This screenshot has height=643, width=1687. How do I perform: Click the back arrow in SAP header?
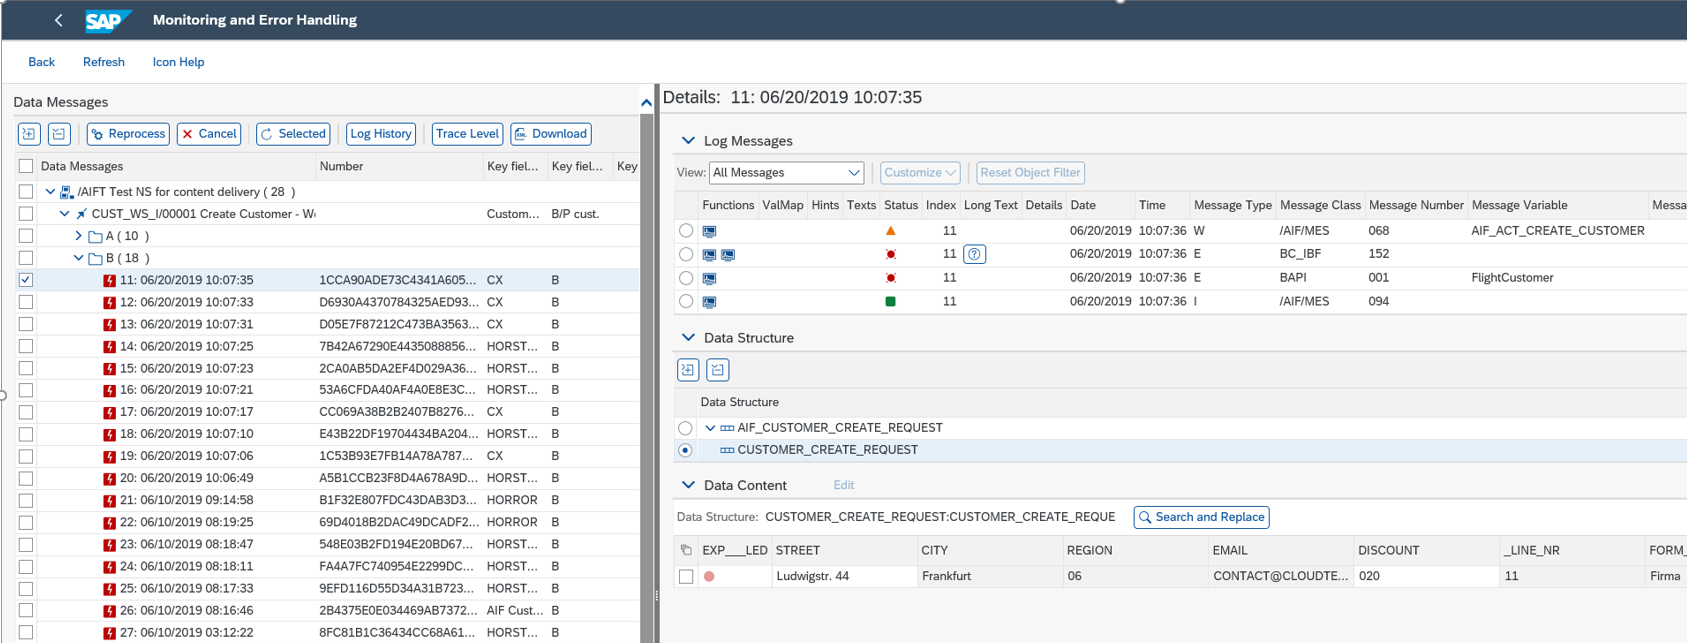pyautogui.click(x=58, y=20)
